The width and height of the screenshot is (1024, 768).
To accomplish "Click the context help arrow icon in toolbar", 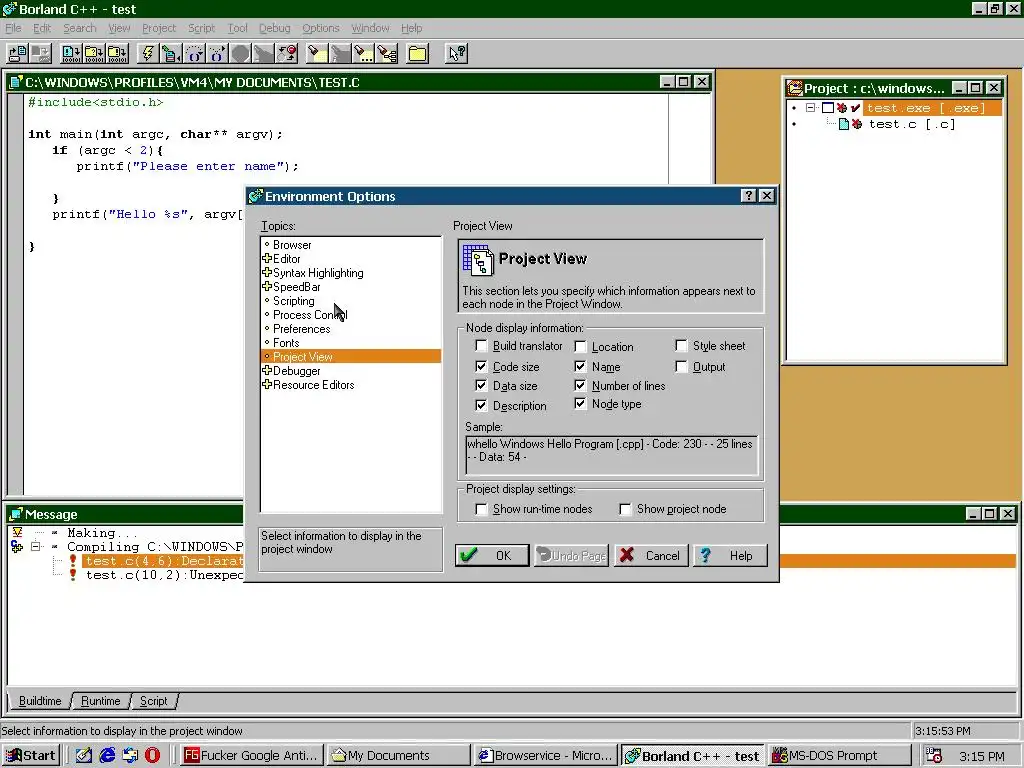I will click(x=456, y=53).
